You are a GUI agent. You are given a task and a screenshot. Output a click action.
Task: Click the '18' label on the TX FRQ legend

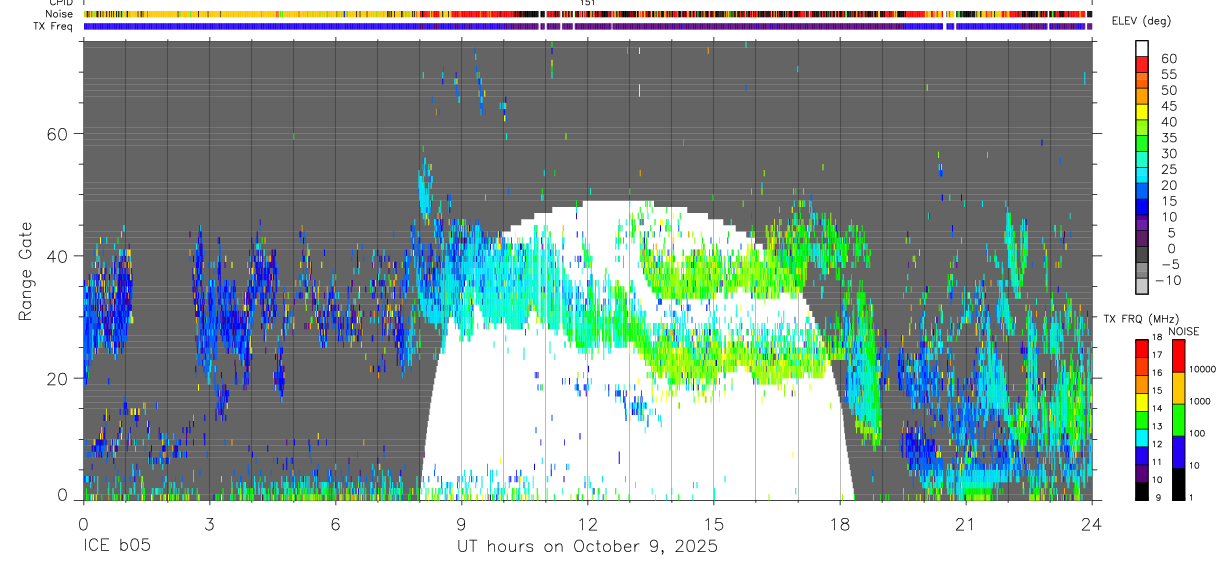1157,338
